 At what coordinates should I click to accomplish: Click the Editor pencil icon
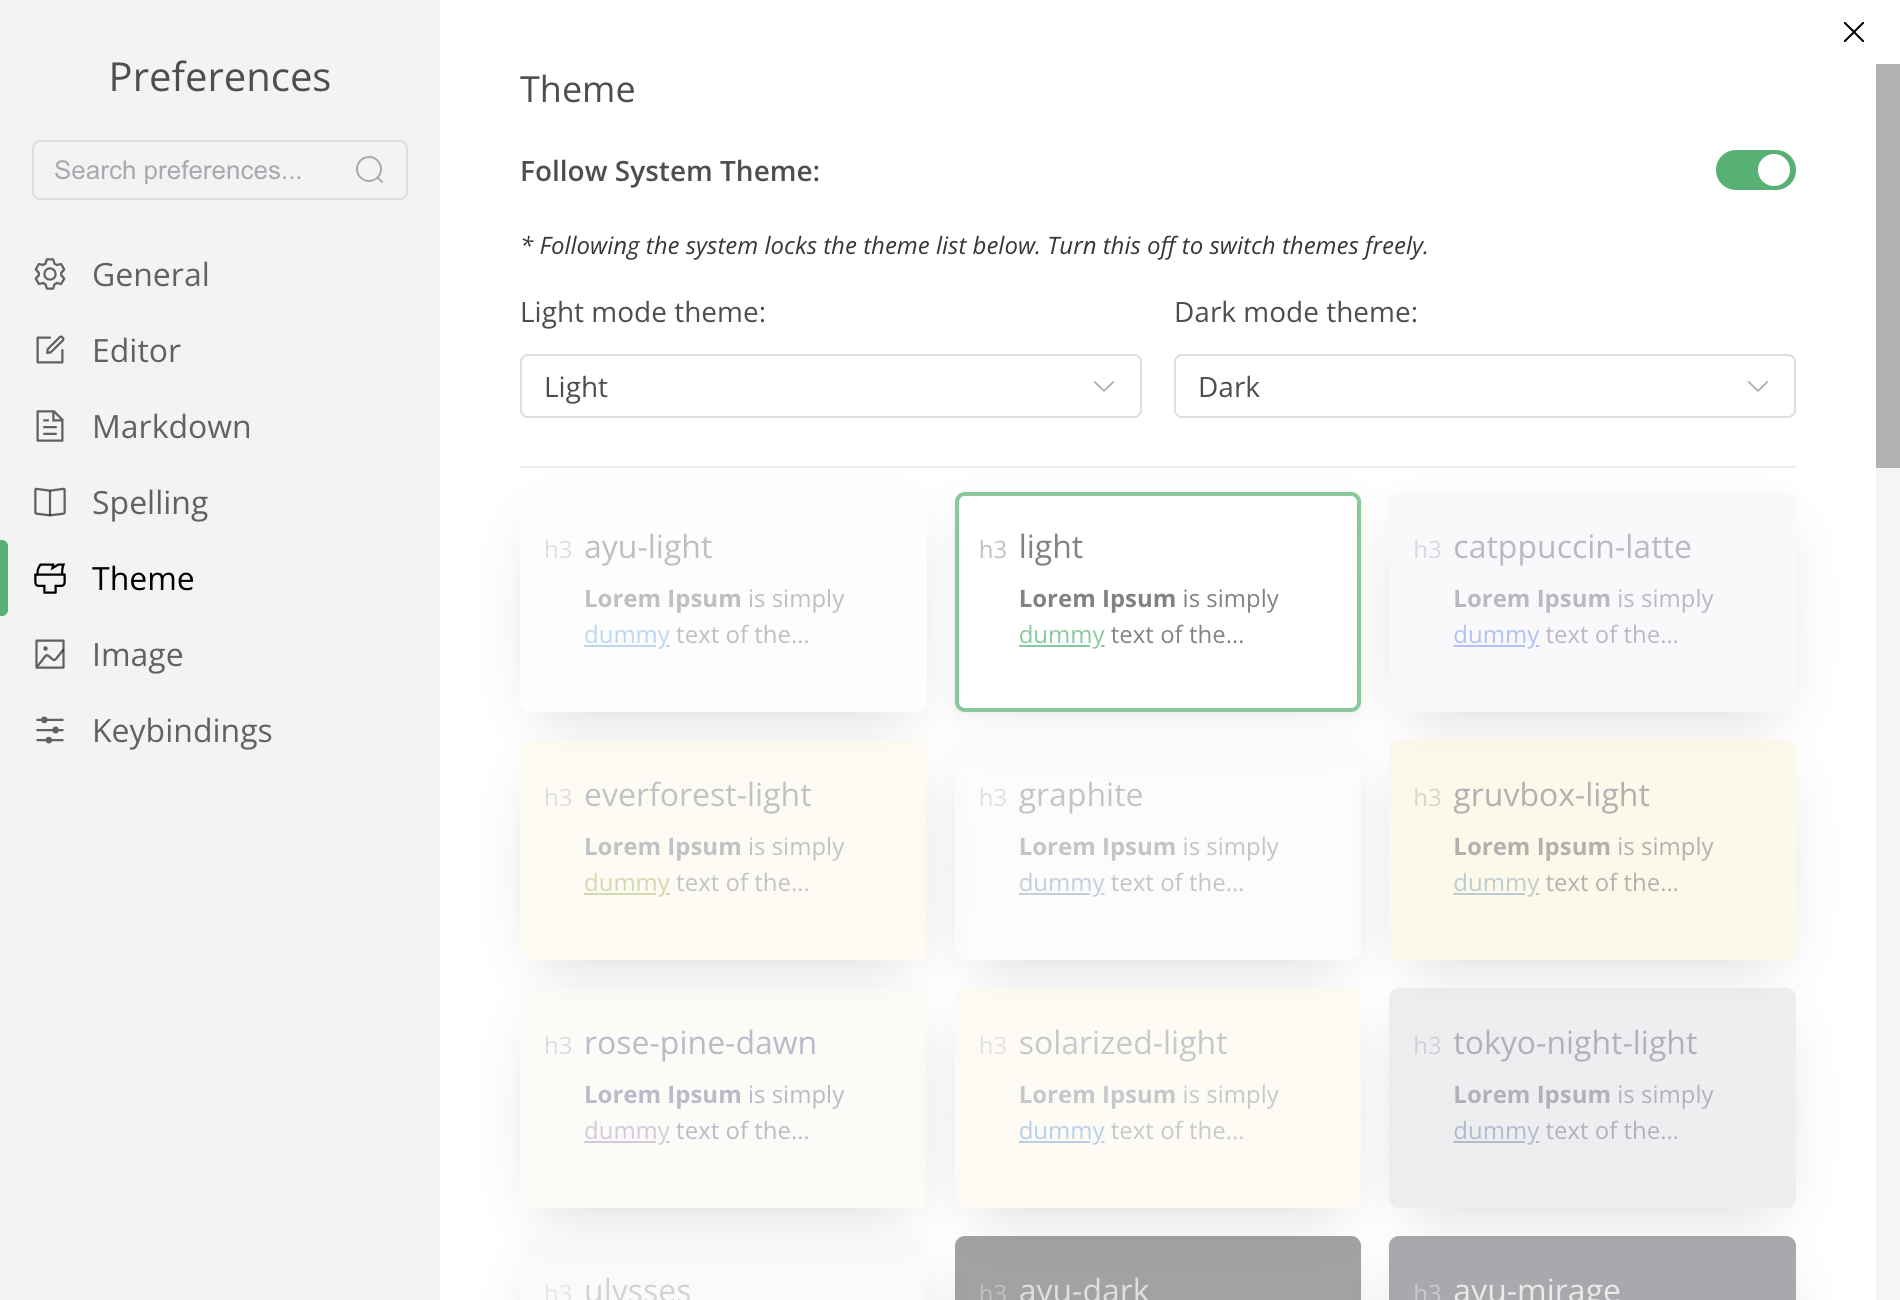(x=50, y=350)
